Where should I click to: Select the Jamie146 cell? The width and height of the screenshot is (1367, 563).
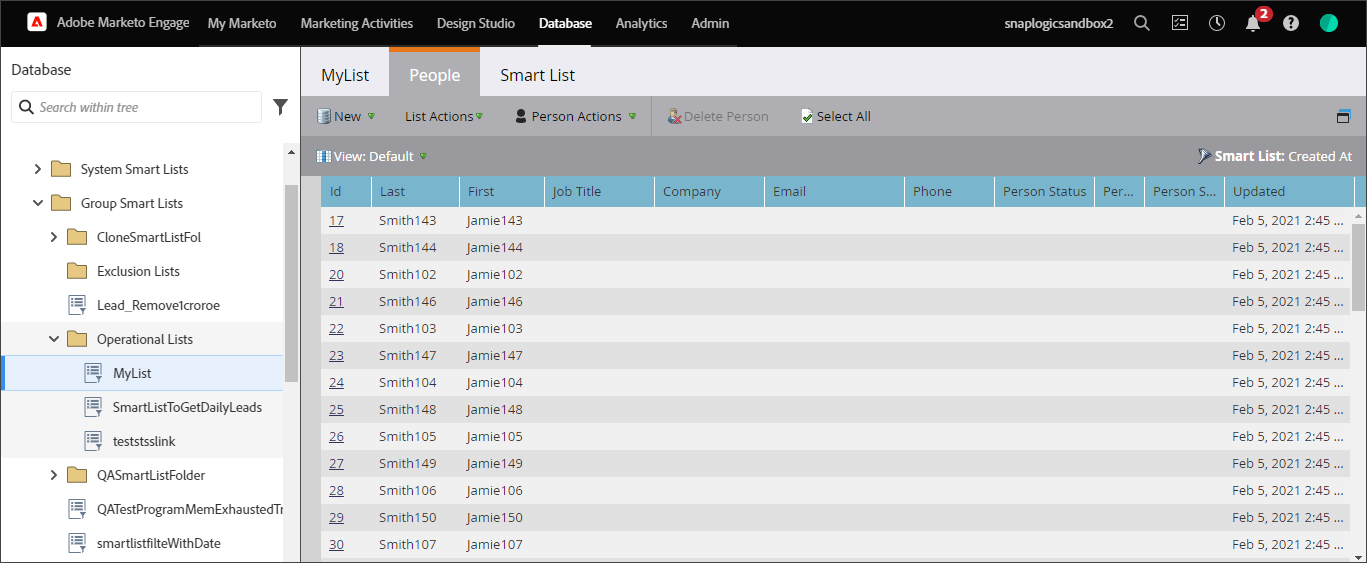pos(502,301)
